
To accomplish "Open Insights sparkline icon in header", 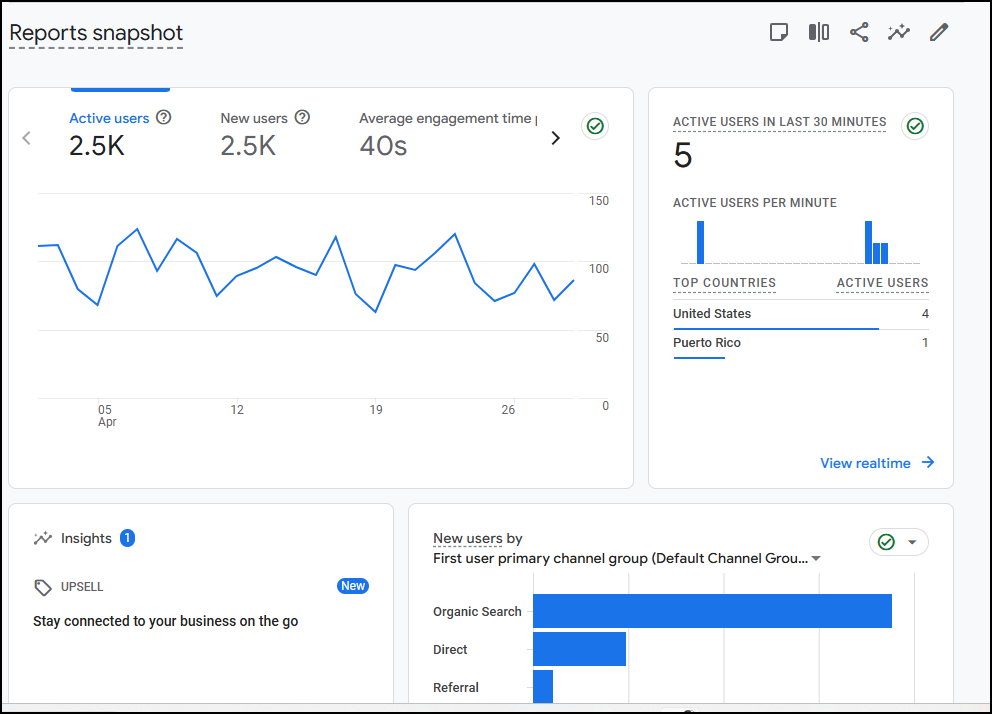I will [x=898, y=32].
